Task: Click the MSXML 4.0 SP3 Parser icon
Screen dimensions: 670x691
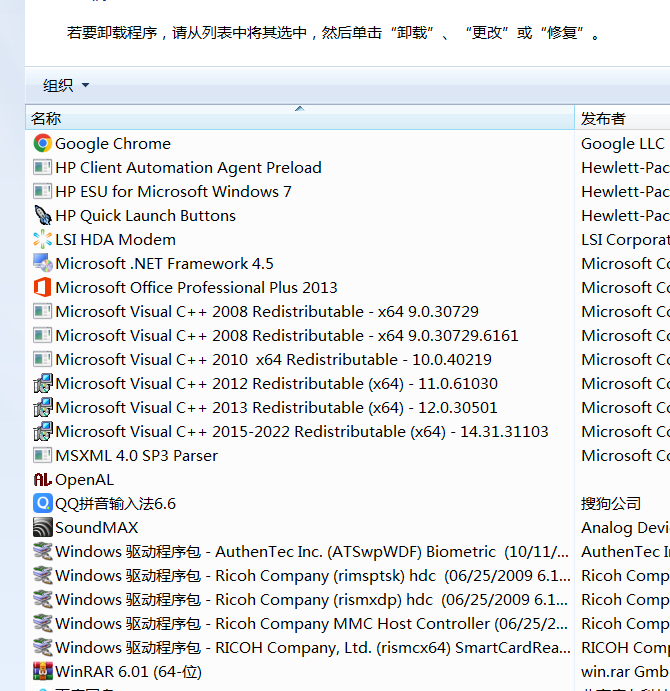Action: pyautogui.click(x=42, y=455)
